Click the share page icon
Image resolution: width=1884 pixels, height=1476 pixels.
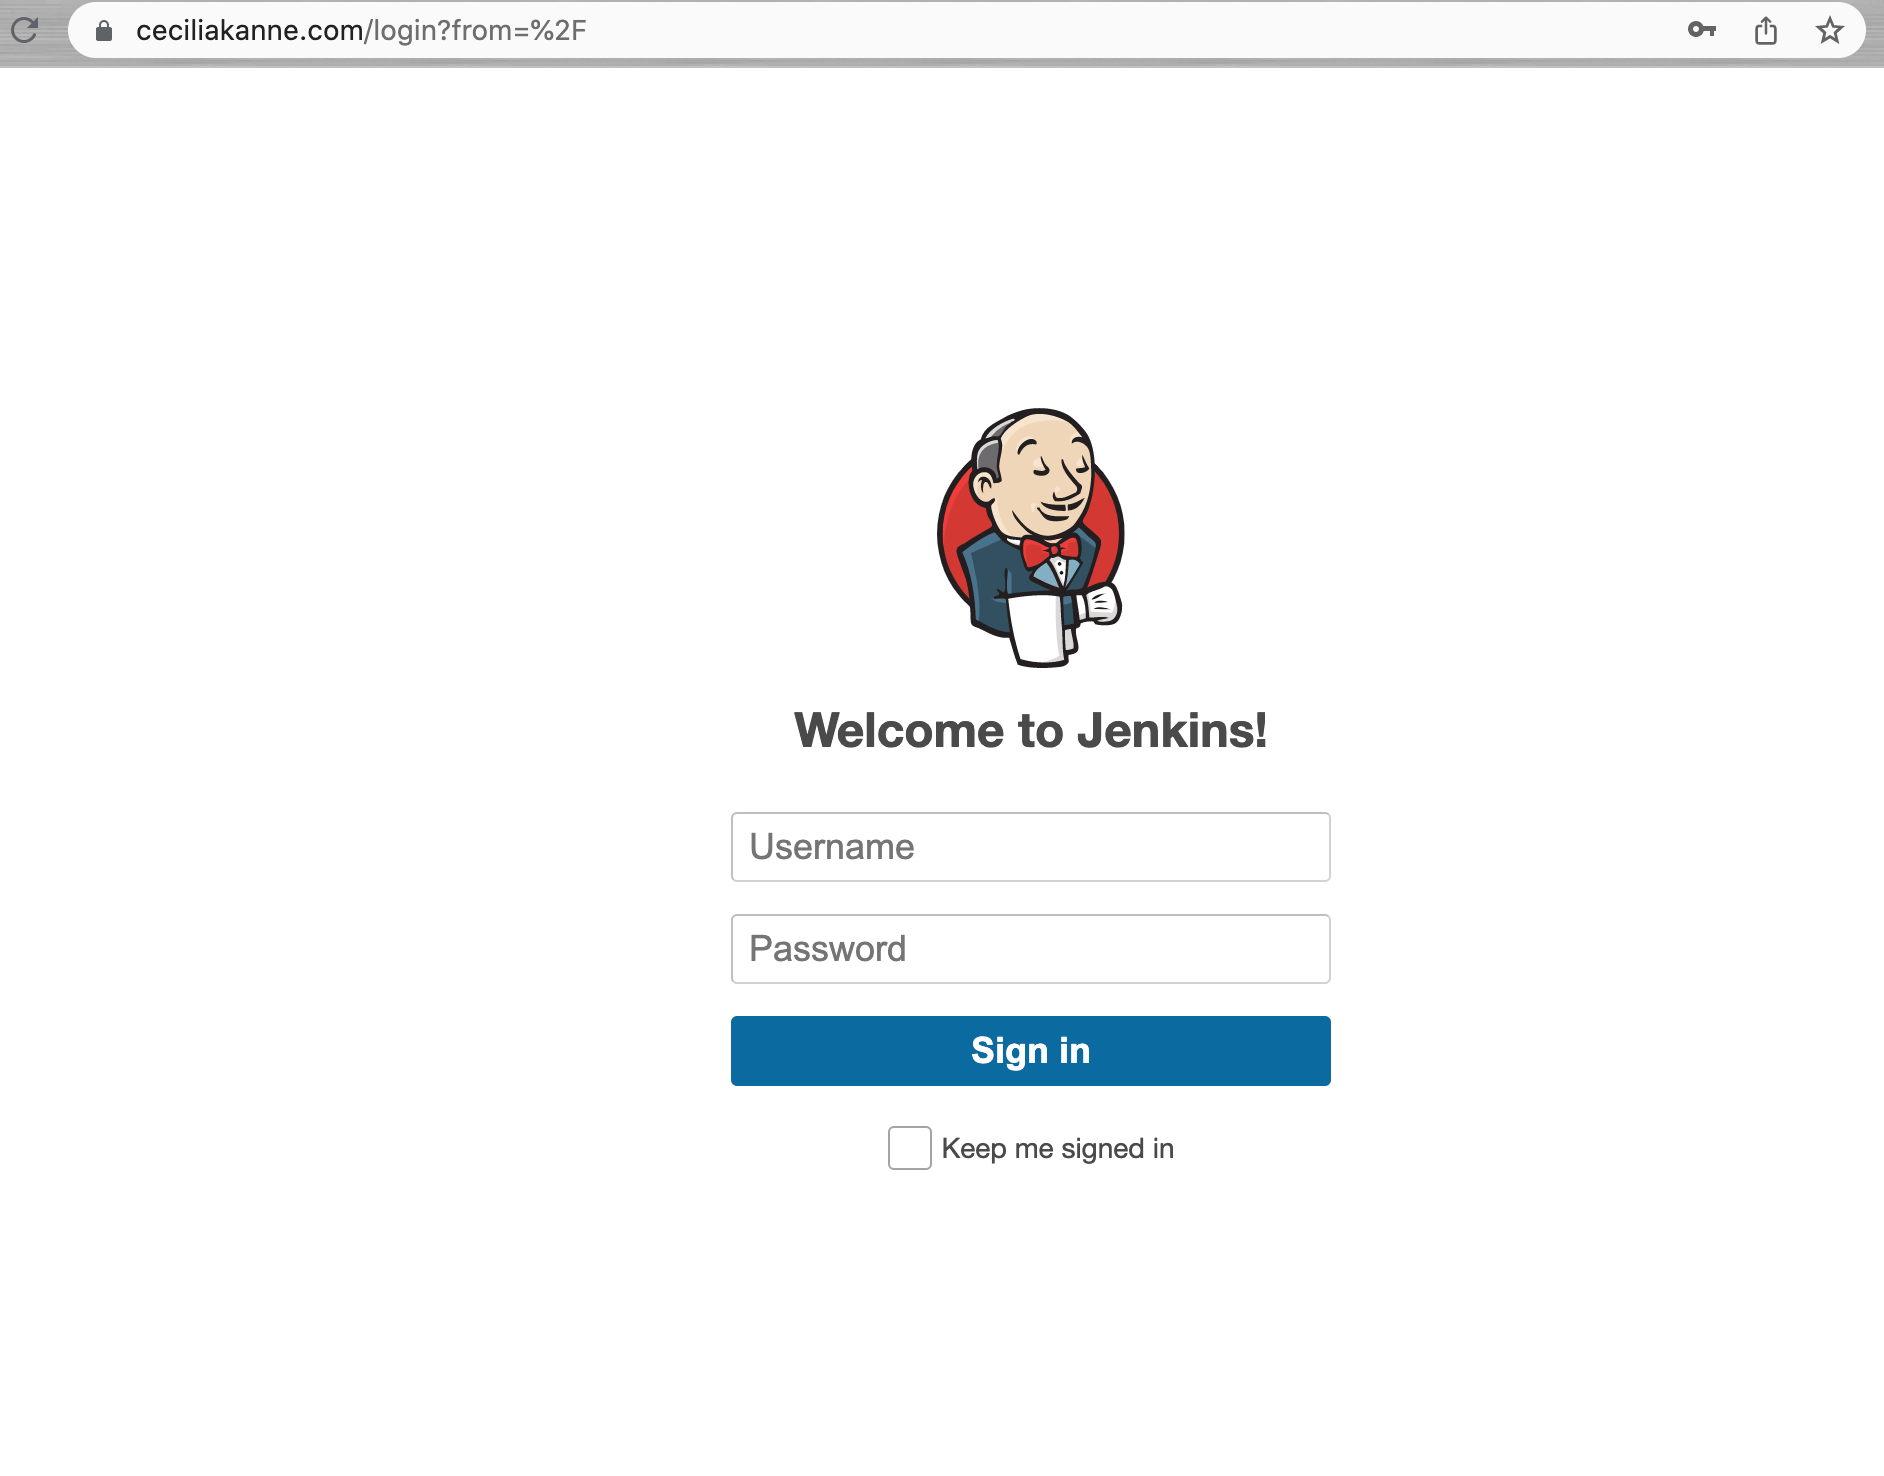coord(1766,30)
